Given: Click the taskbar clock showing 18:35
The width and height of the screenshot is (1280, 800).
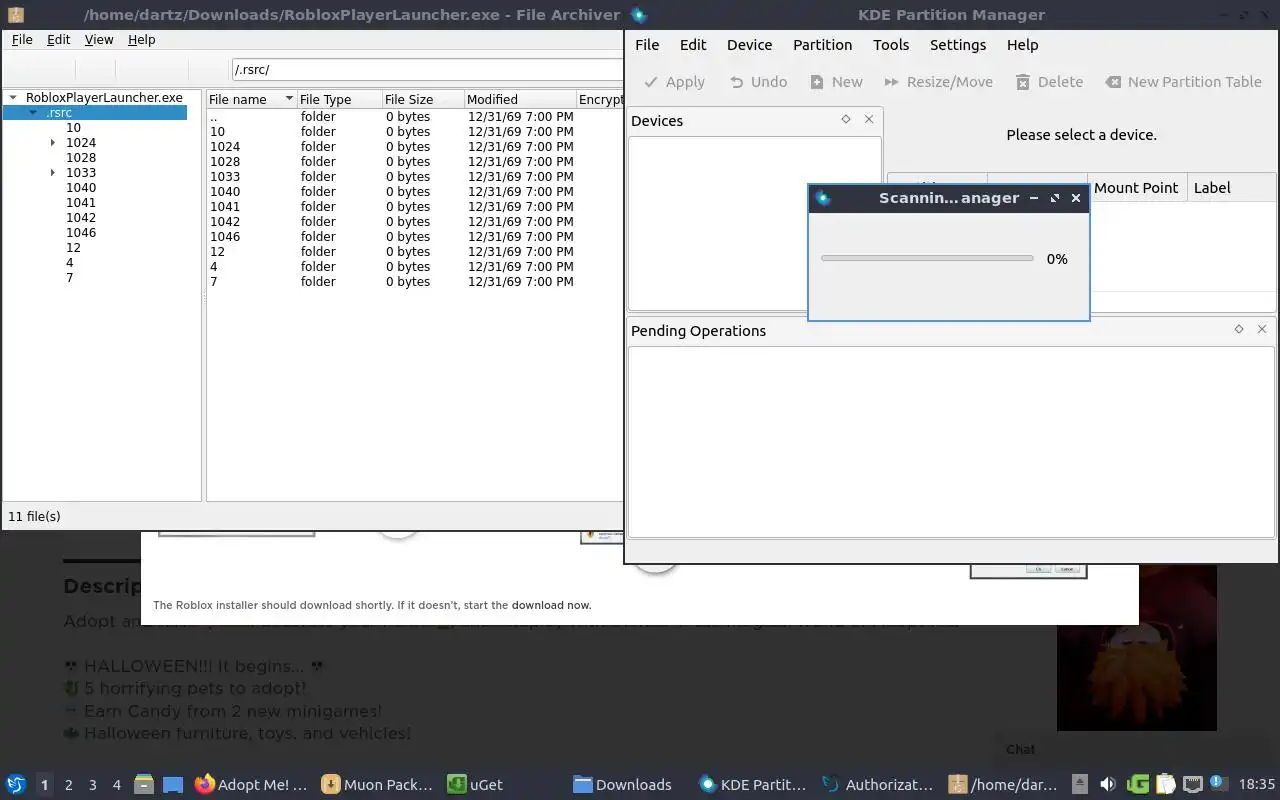Looking at the screenshot, I should 1257,784.
